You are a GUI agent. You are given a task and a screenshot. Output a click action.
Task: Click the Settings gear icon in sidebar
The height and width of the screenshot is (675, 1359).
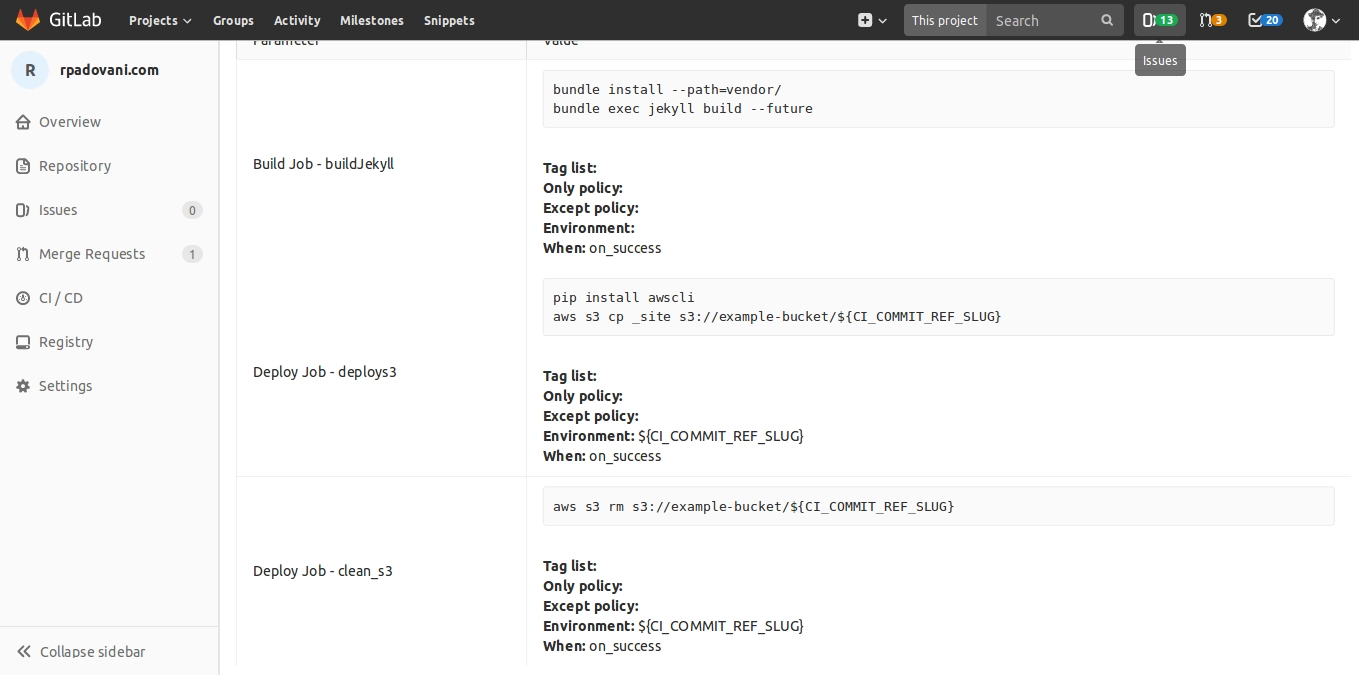[x=23, y=386]
